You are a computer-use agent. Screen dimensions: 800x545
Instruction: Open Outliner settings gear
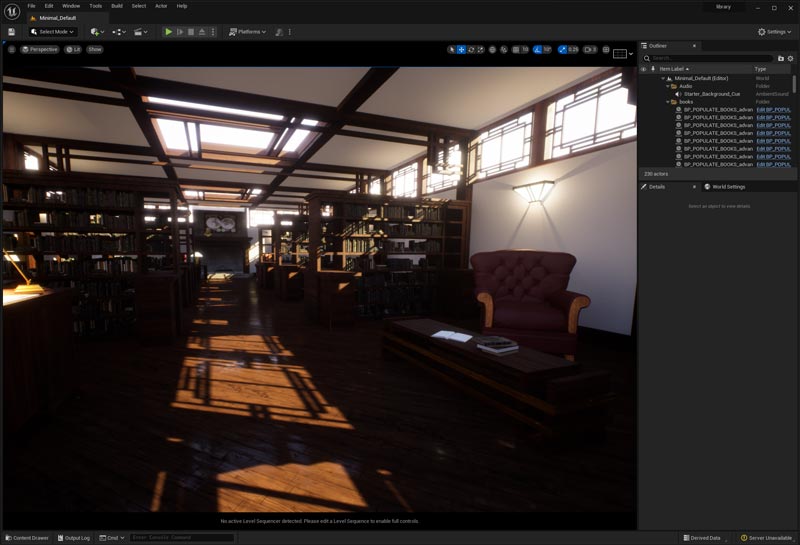tap(790, 58)
